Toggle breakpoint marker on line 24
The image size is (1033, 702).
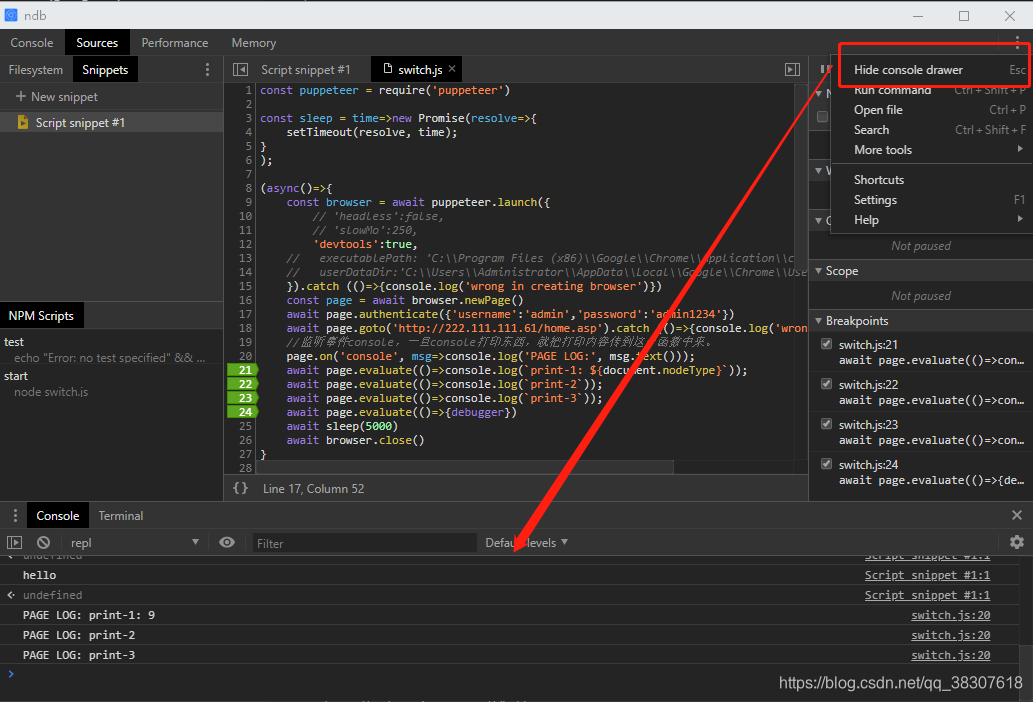pos(242,412)
